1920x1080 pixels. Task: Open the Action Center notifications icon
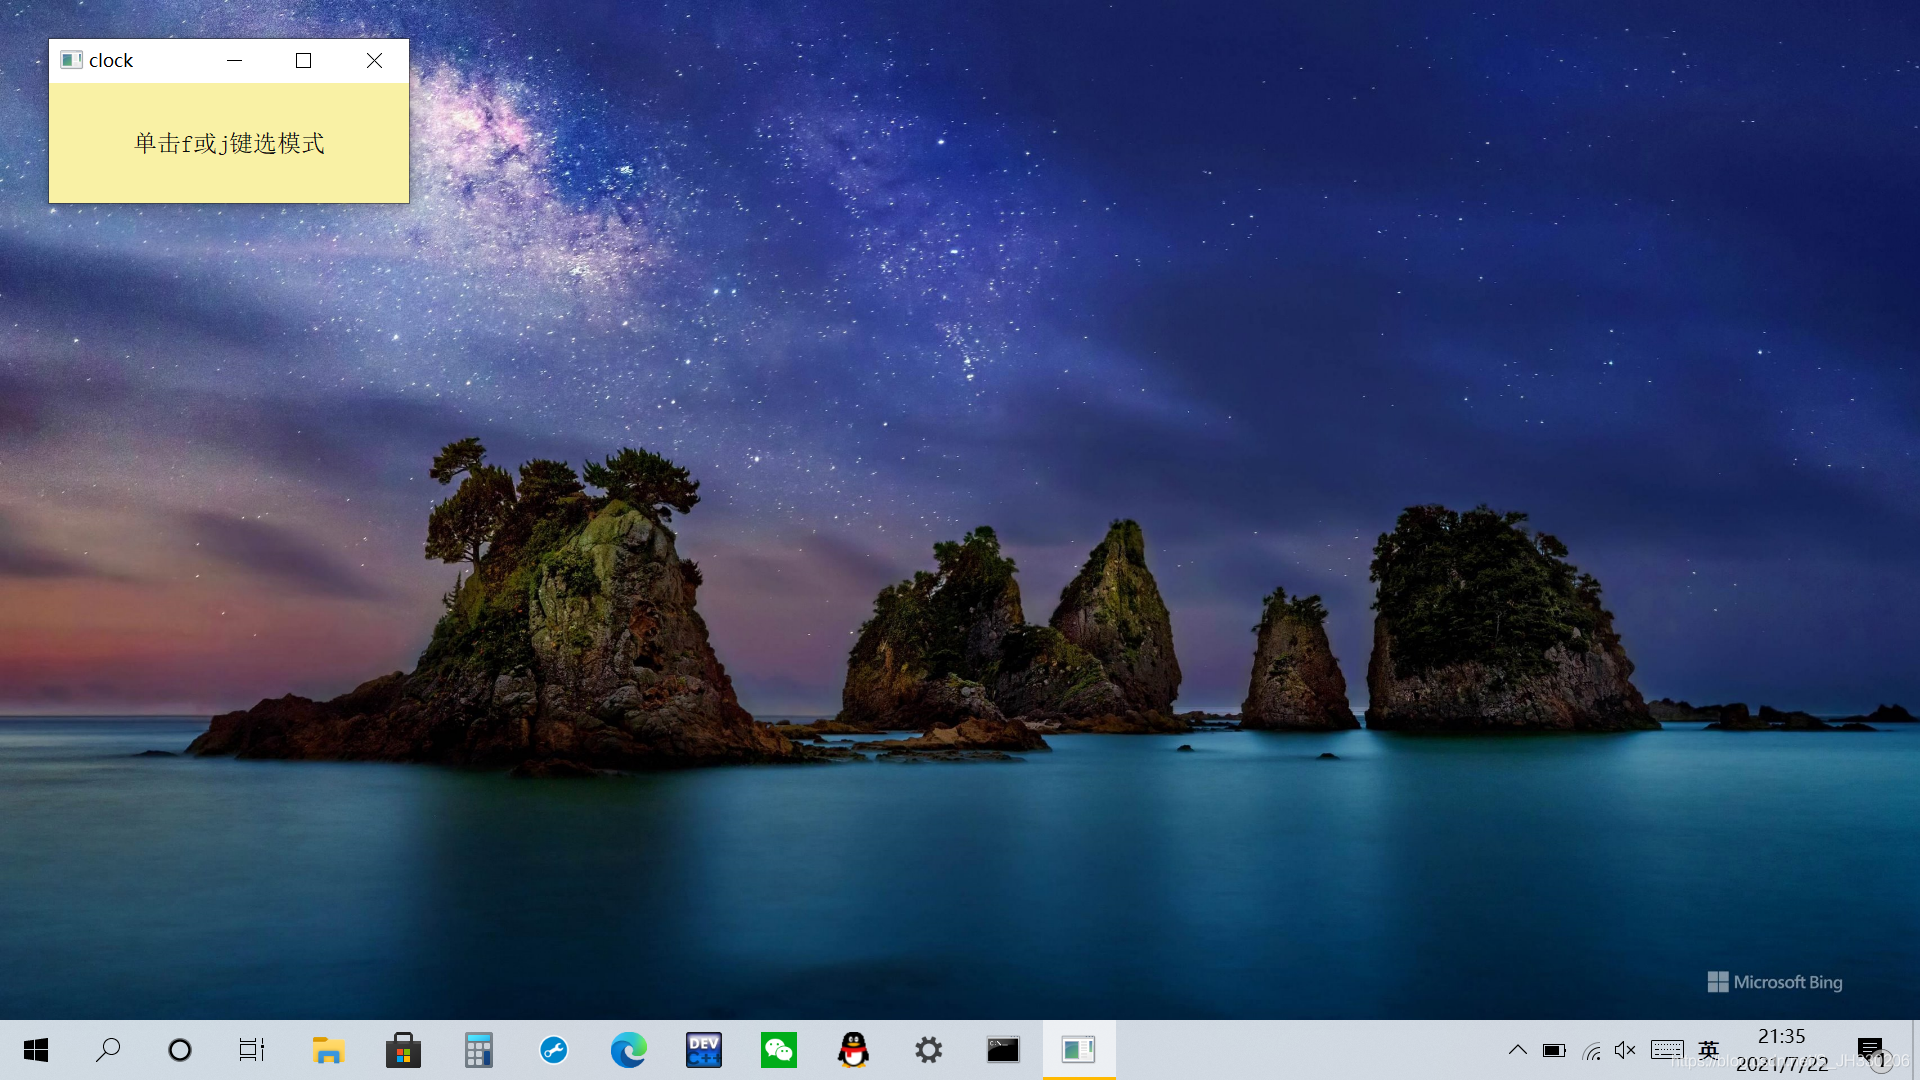(1870, 1050)
